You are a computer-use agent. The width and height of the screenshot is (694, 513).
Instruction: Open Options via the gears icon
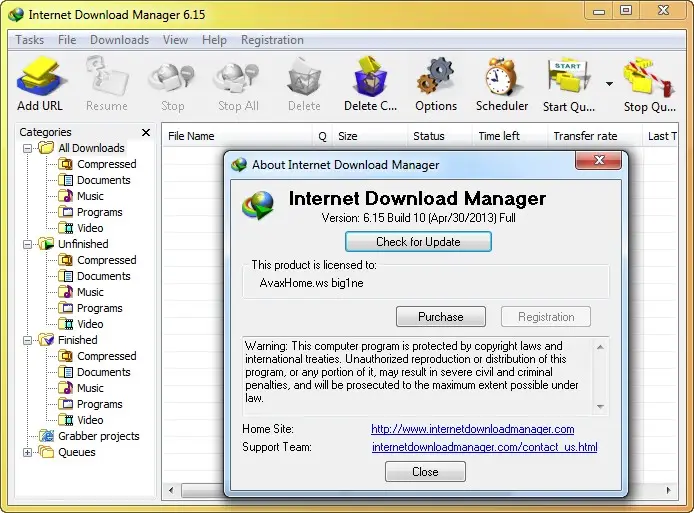point(436,76)
